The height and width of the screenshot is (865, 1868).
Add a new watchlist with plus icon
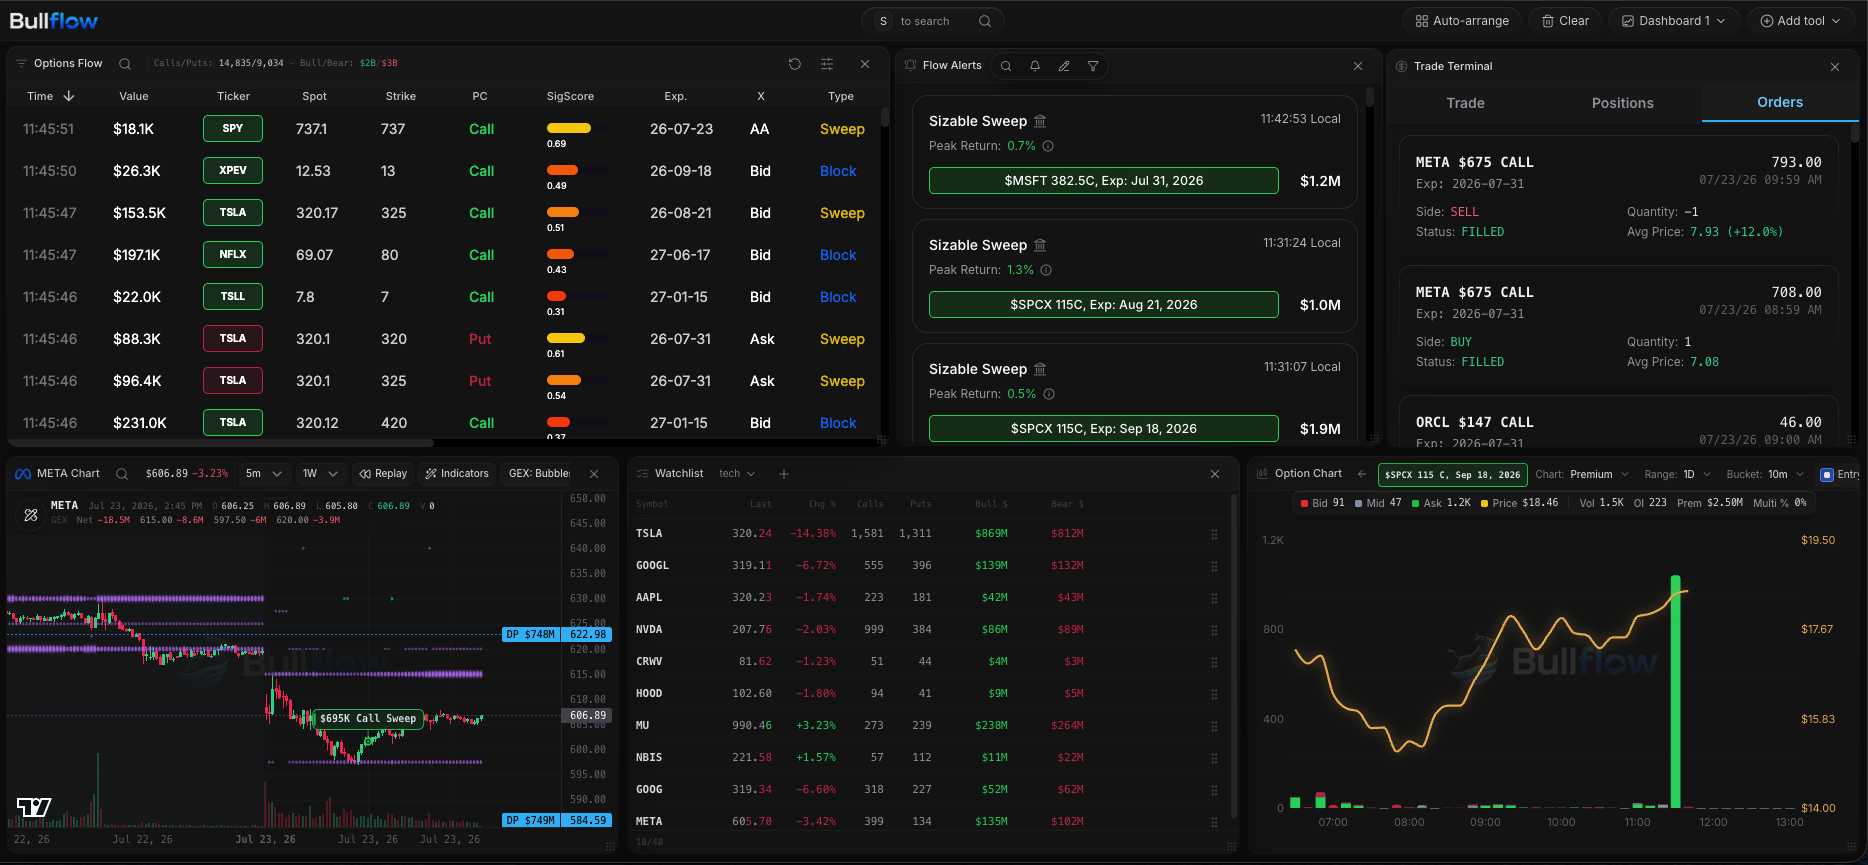(x=784, y=474)
